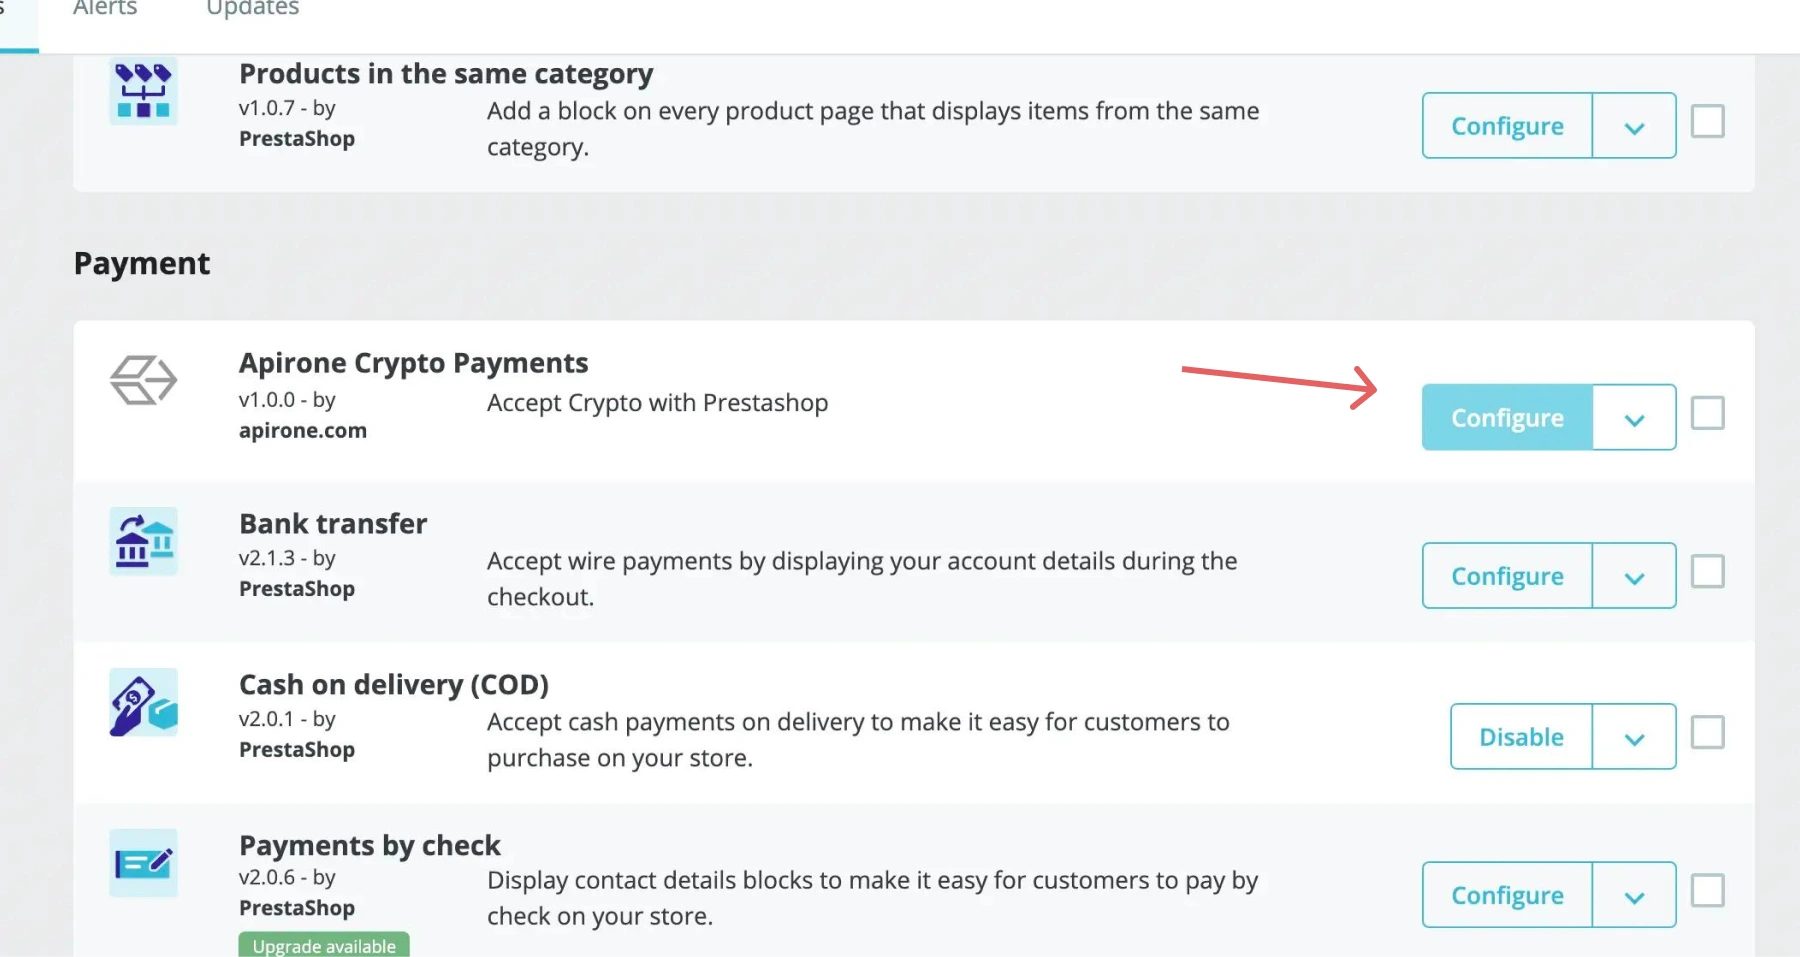
Task: Expand the Apirone Configure dropdown arrow
Action: [1634, 418]
